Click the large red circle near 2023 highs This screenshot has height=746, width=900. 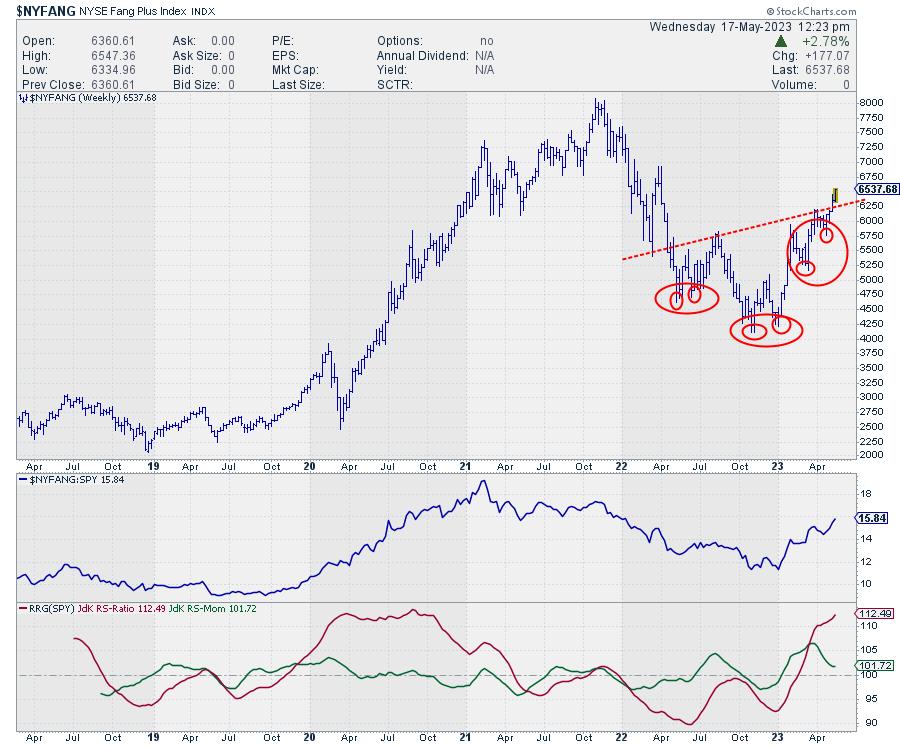817,251
